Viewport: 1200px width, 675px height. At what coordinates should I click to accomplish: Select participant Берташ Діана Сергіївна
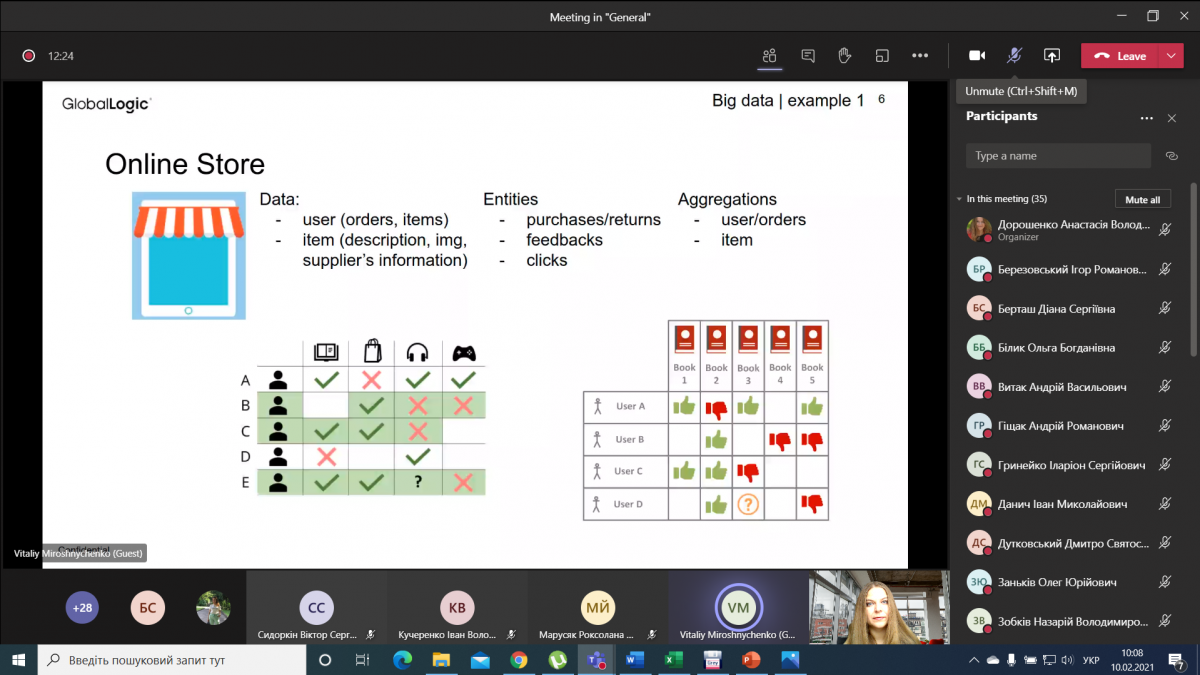1056,309
